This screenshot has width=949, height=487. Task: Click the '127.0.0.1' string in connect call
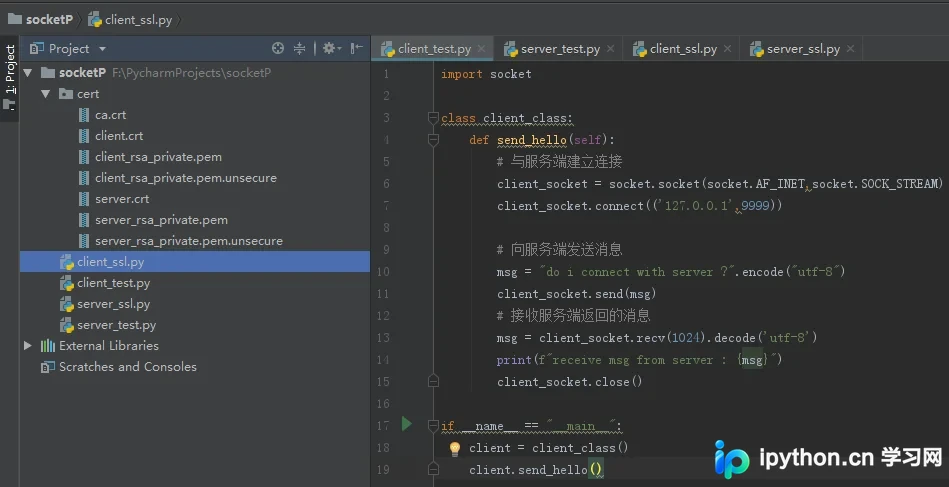[x=694, y=206]
